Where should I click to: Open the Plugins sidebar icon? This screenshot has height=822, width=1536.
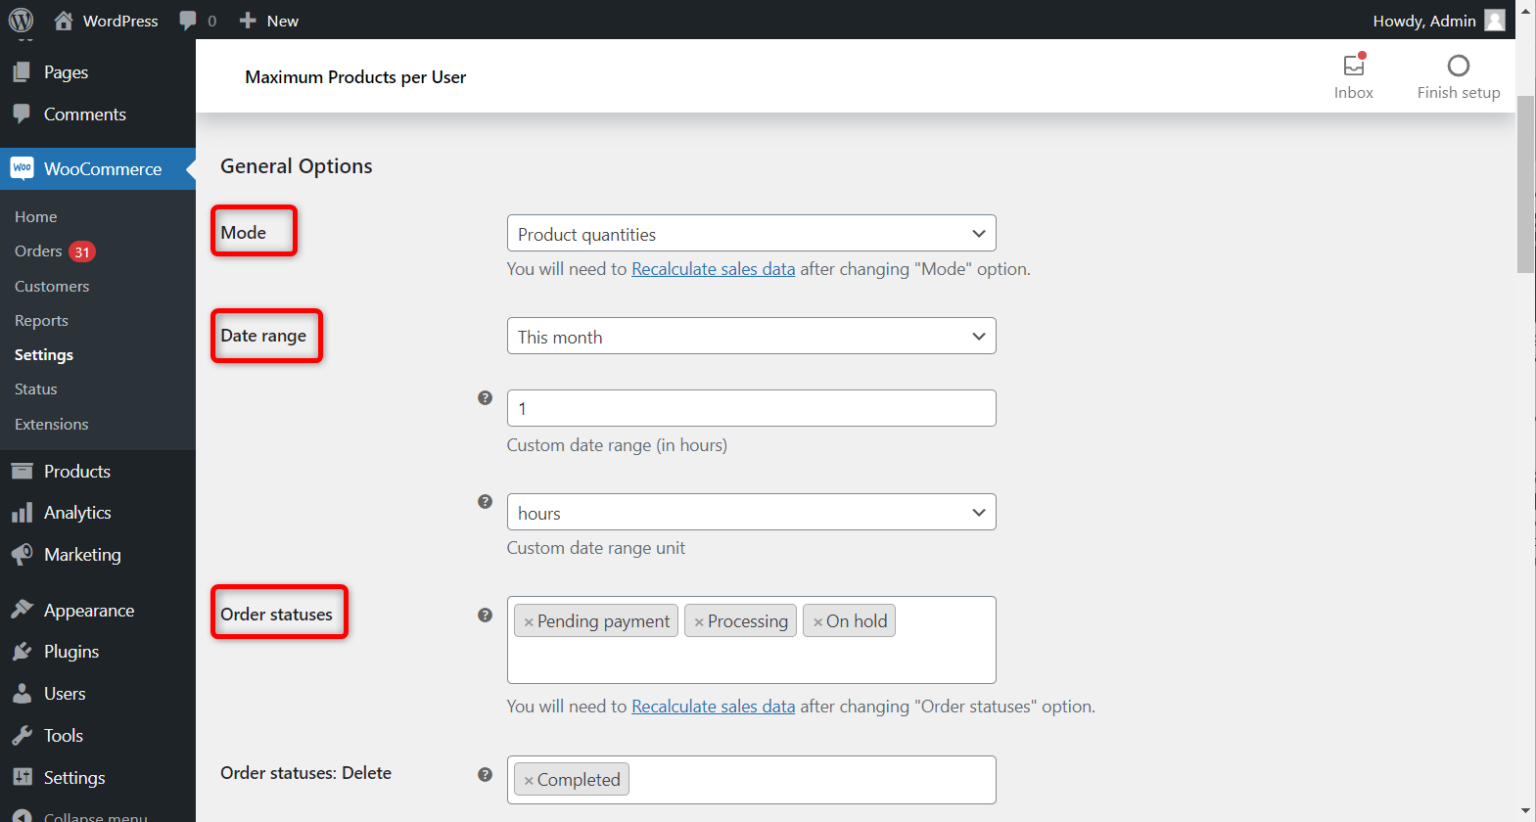pyautogui.click(x=22, y=651)
